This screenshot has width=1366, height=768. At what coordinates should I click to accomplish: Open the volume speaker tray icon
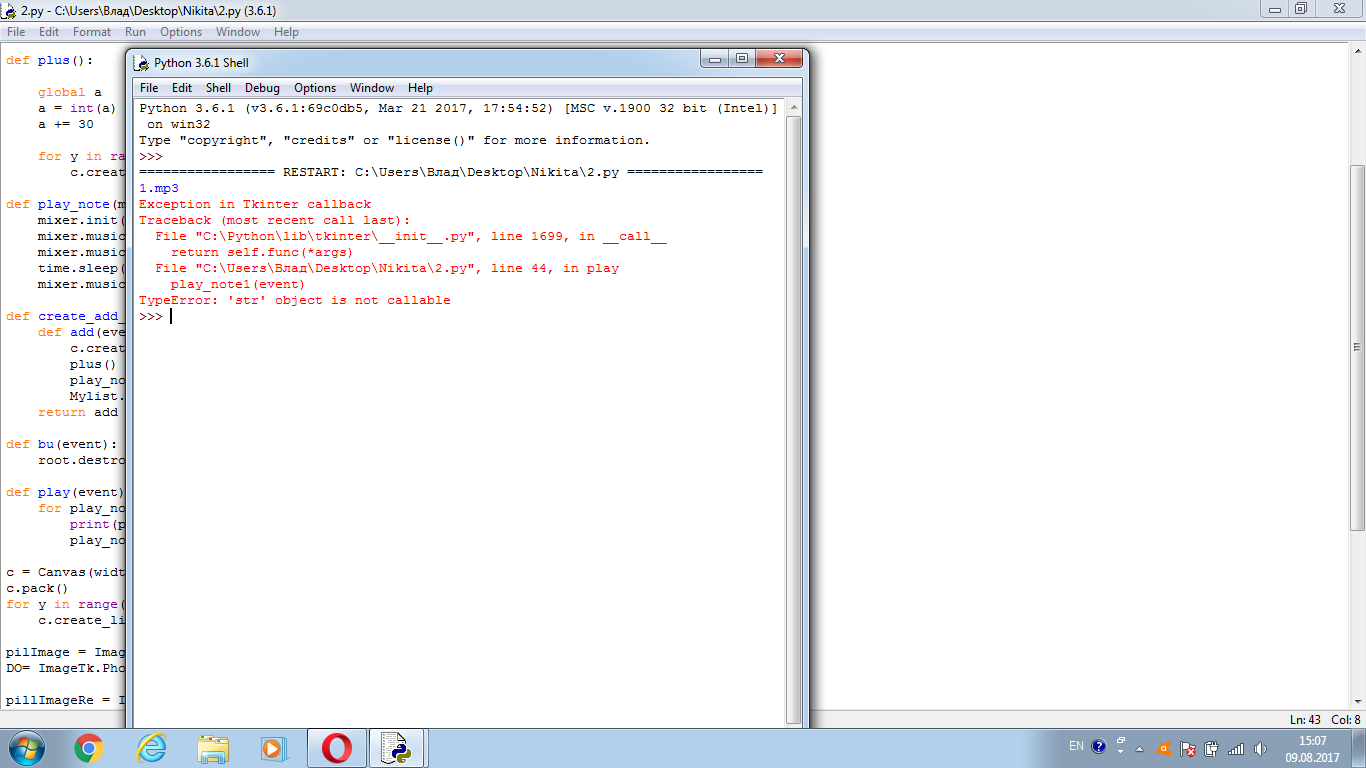1260,748
